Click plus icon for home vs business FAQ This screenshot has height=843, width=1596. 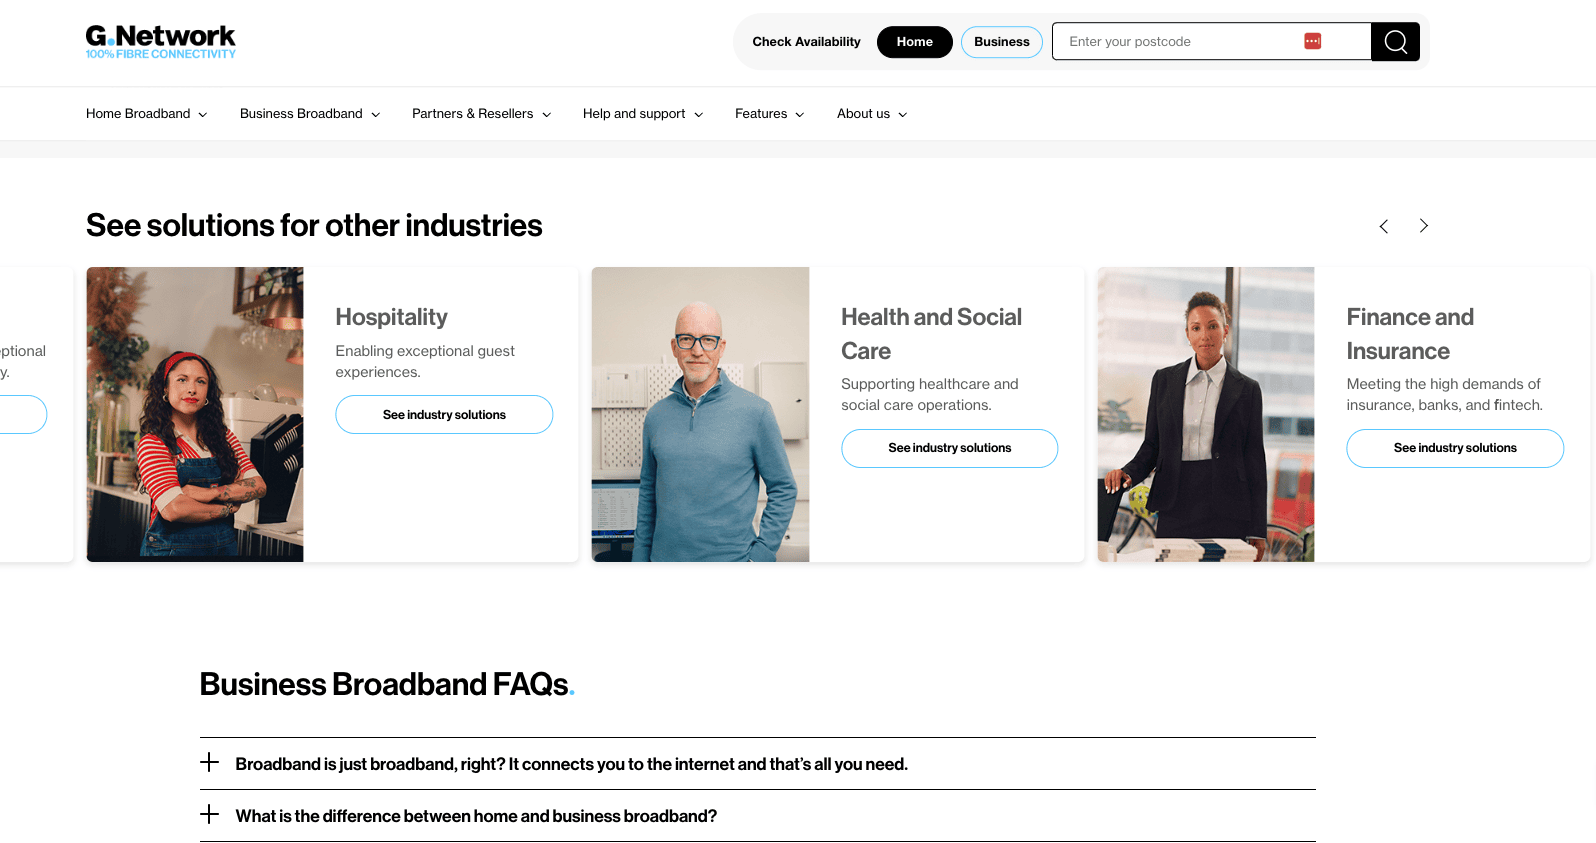209,815
